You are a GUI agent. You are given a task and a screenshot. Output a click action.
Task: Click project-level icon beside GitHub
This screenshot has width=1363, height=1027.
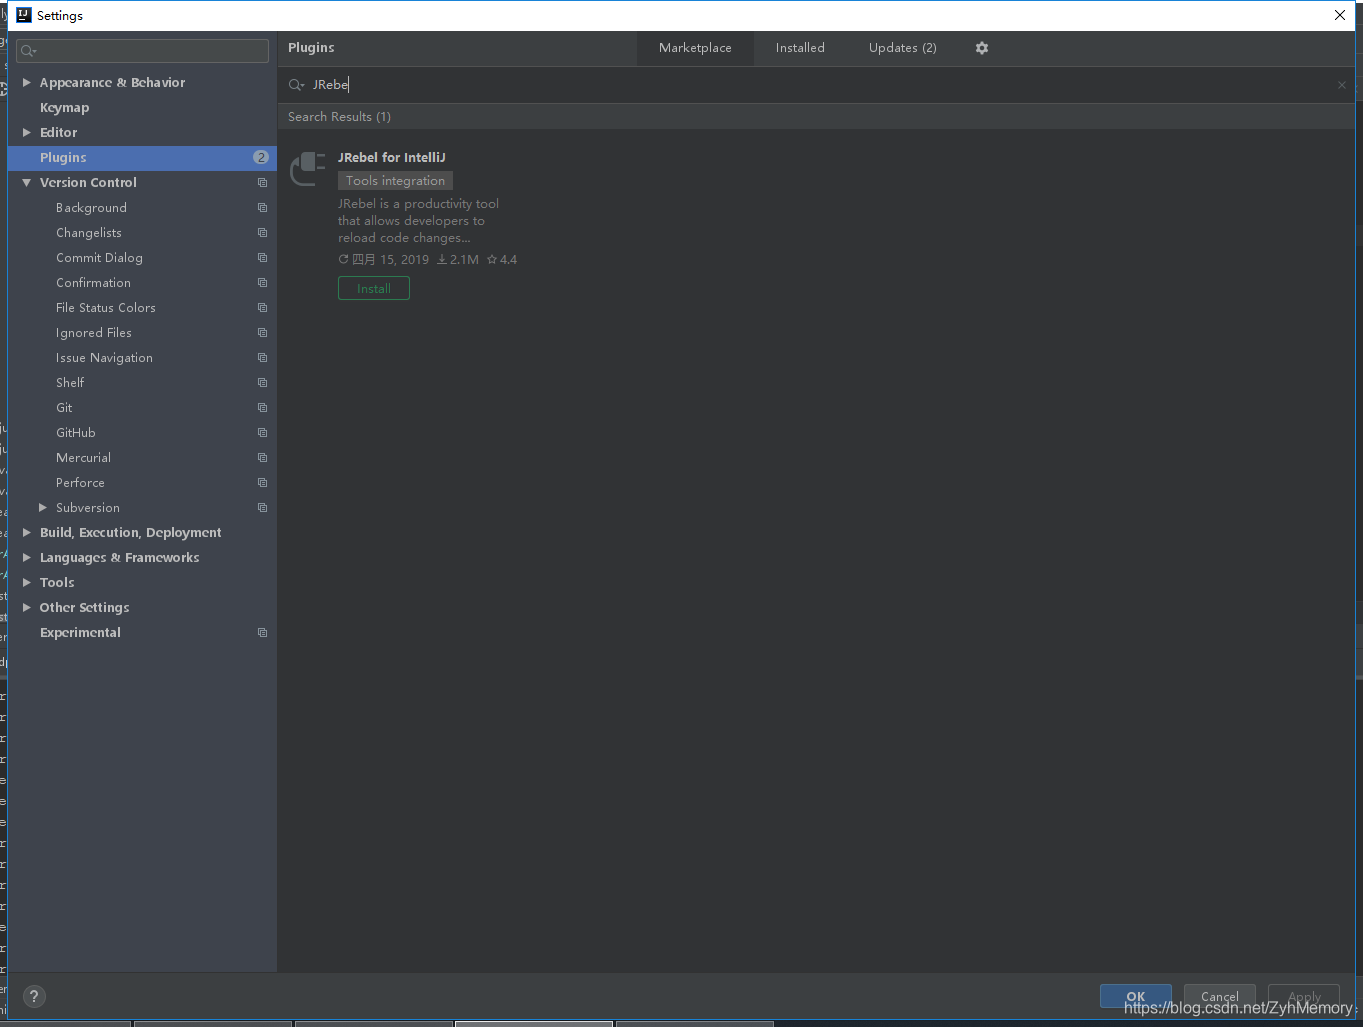[262, 433]
